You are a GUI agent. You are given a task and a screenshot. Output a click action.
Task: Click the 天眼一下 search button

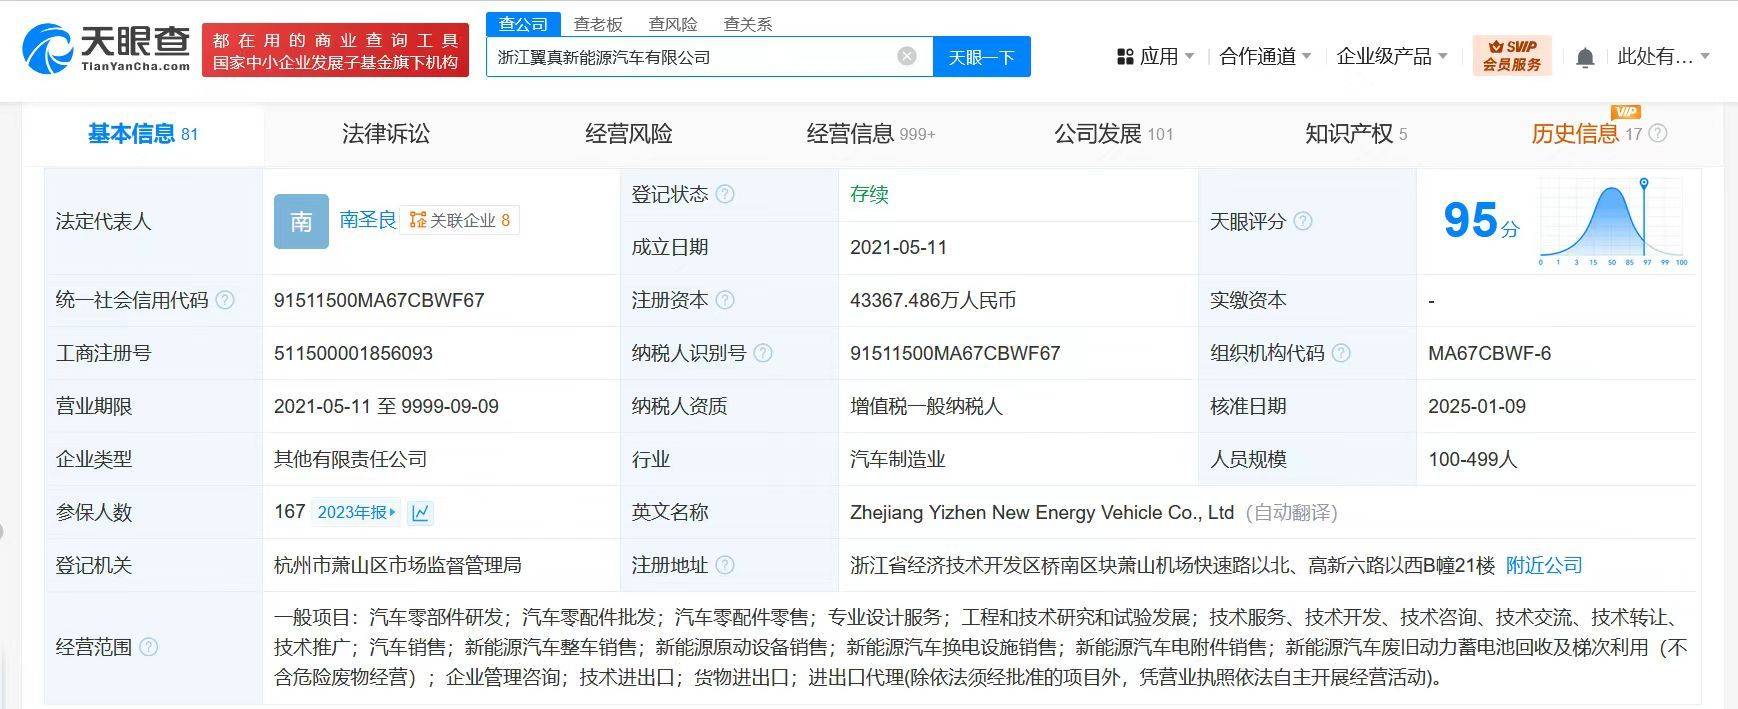981,57
